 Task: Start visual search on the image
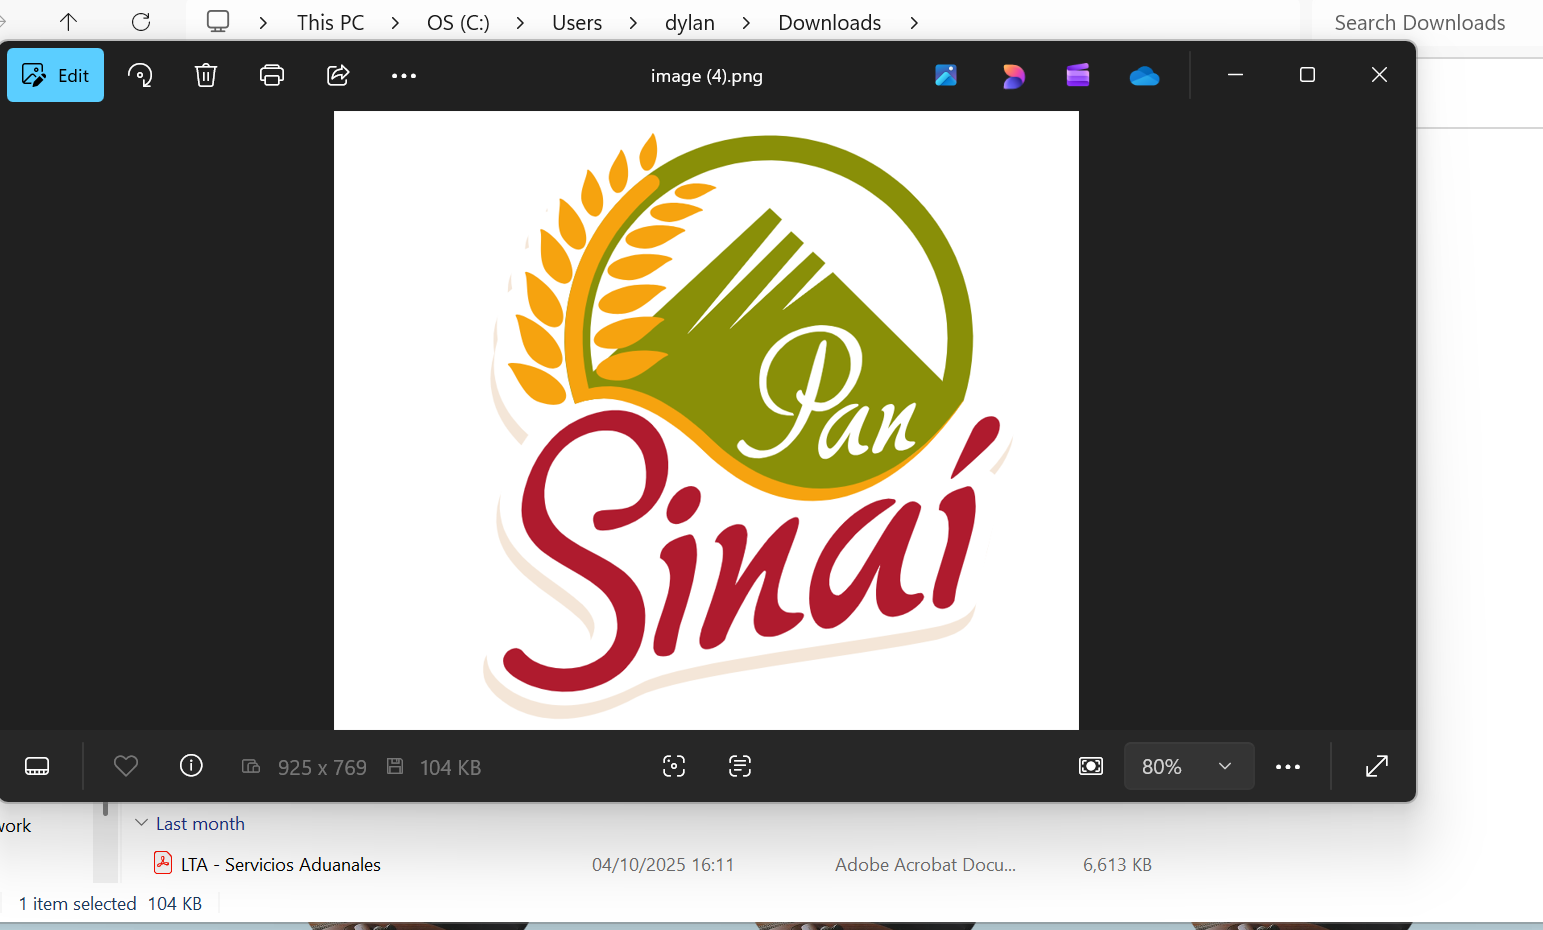[x=674, y=766]
